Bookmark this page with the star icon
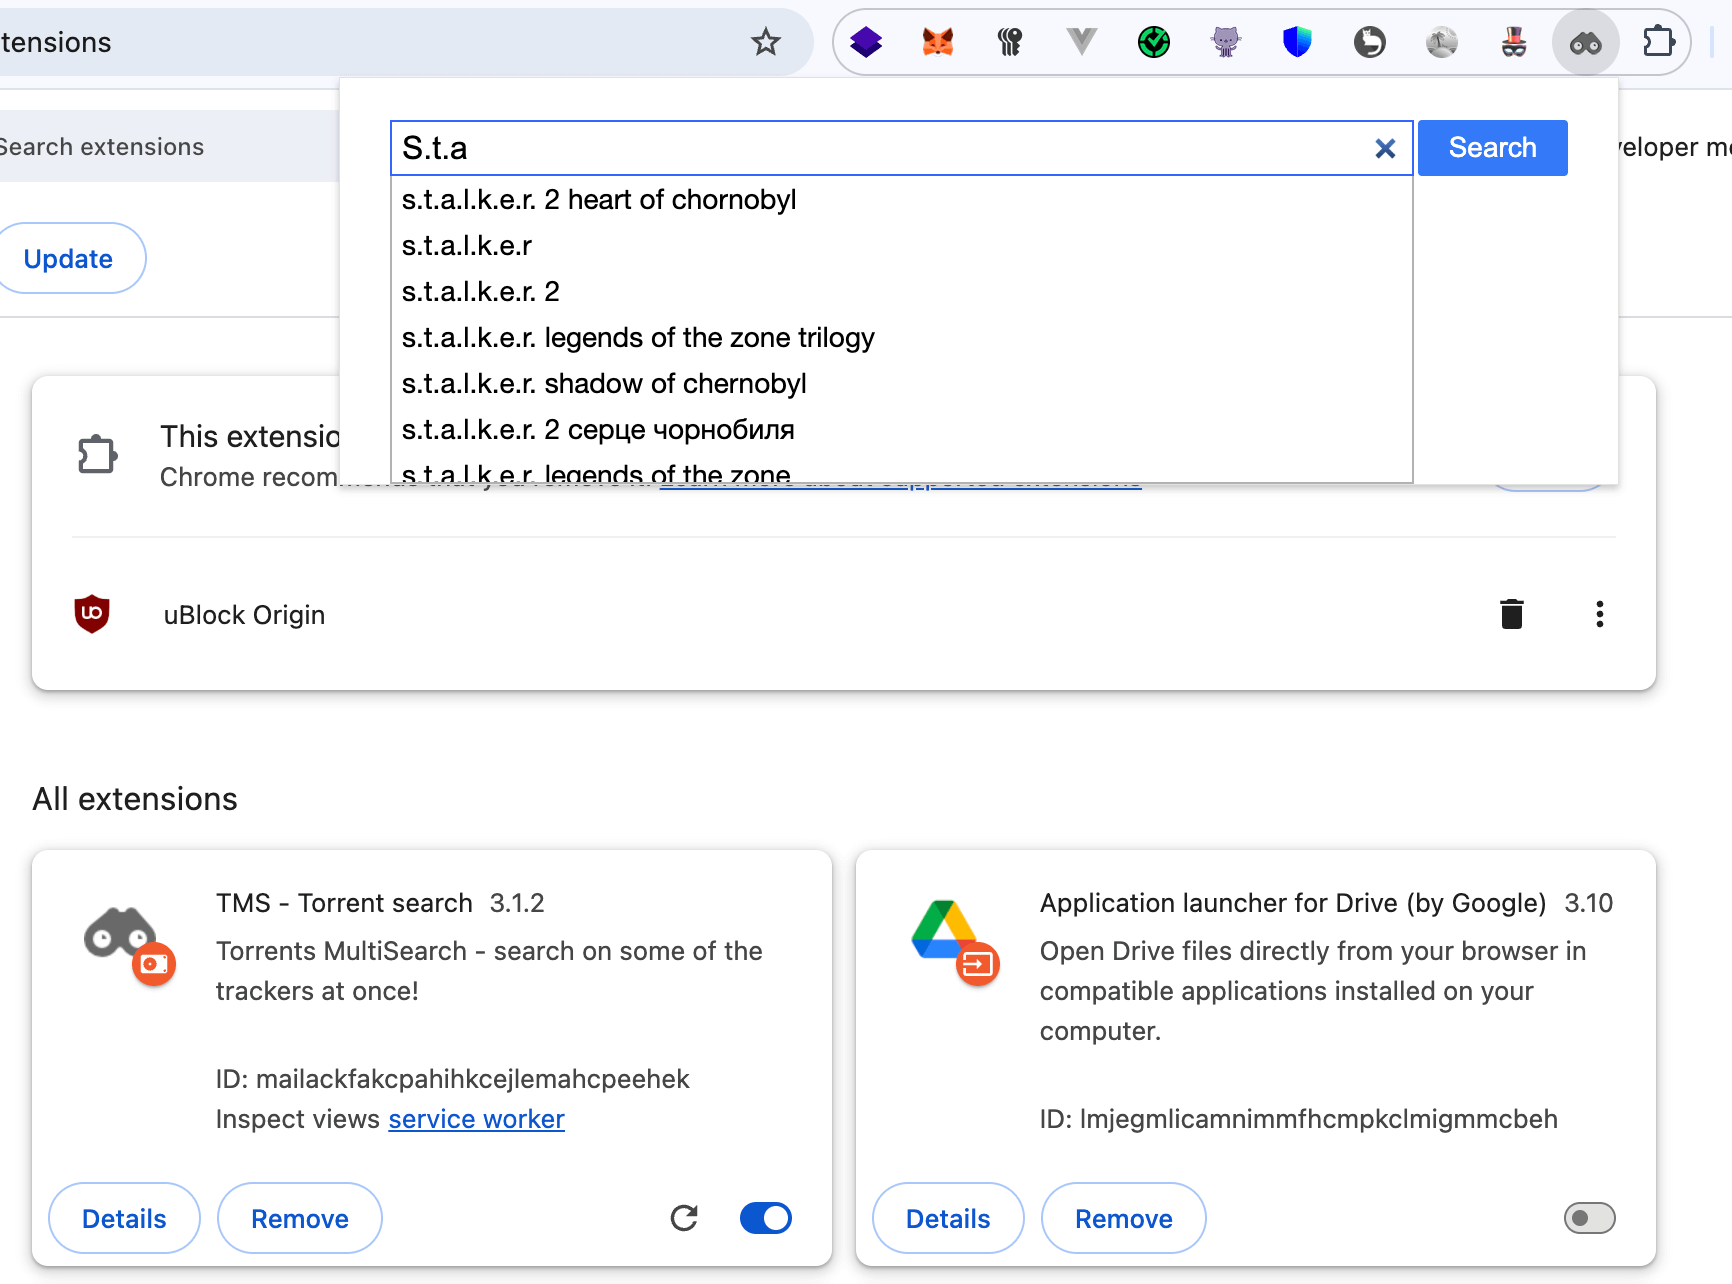1732x1284 pixels. (765, 42)
